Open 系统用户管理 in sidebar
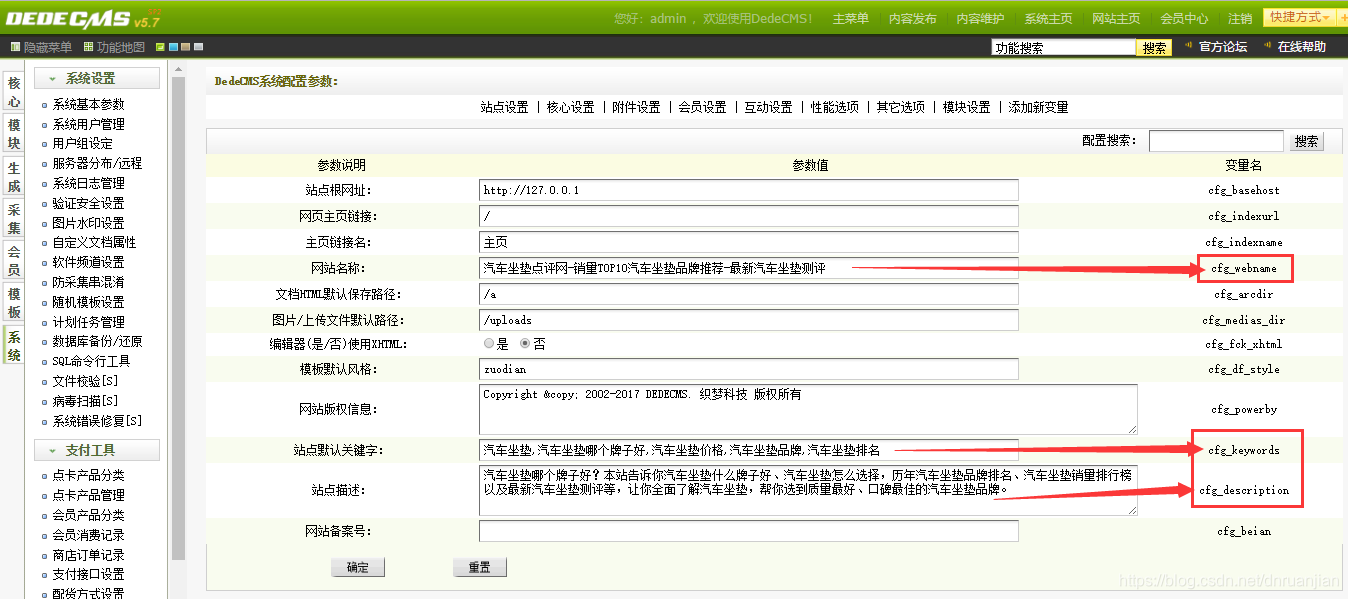The width and height of the screenshot is (1348, 599). click(x=89, y=124)
